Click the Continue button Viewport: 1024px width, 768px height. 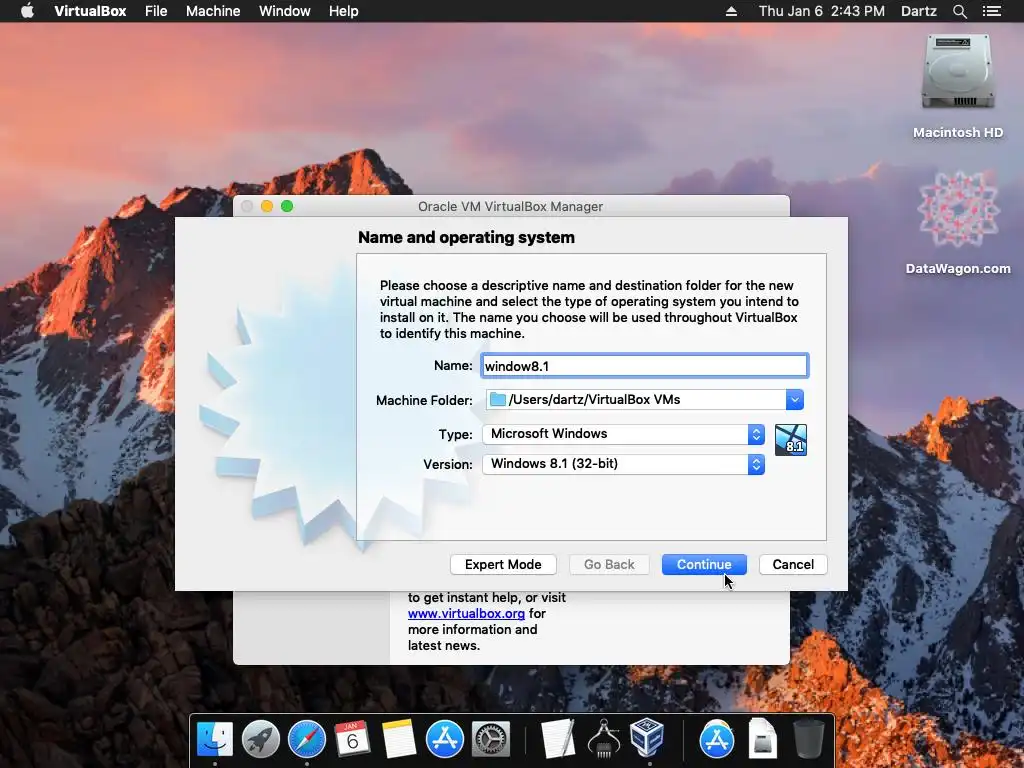pos(704,564)
